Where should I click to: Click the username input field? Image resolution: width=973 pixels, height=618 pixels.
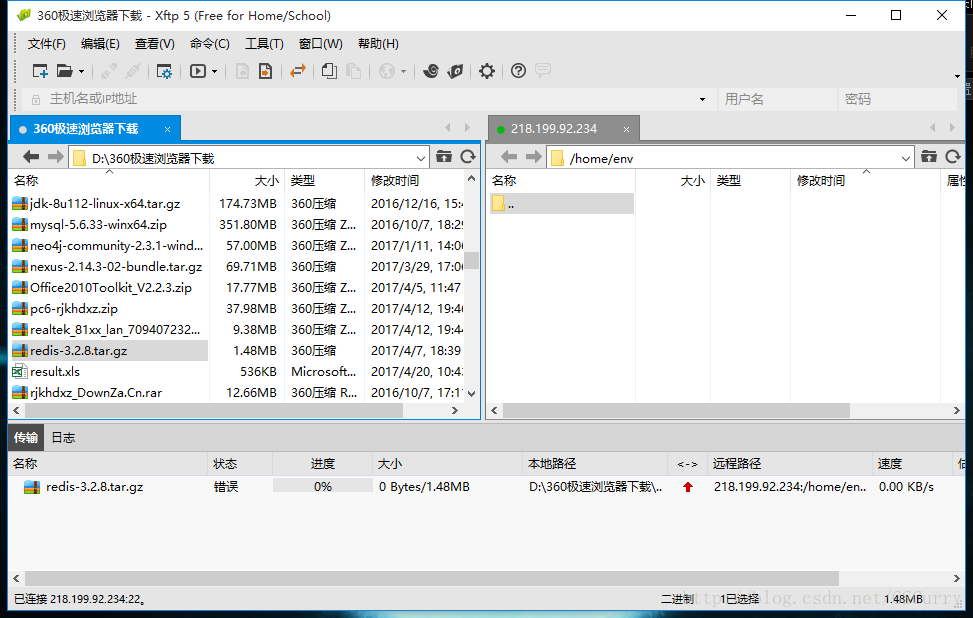click(x=777, y=99)
